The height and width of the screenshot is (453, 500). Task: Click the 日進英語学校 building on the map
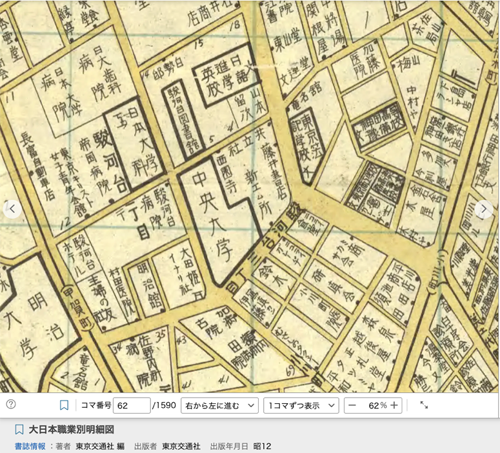point(227,77)
